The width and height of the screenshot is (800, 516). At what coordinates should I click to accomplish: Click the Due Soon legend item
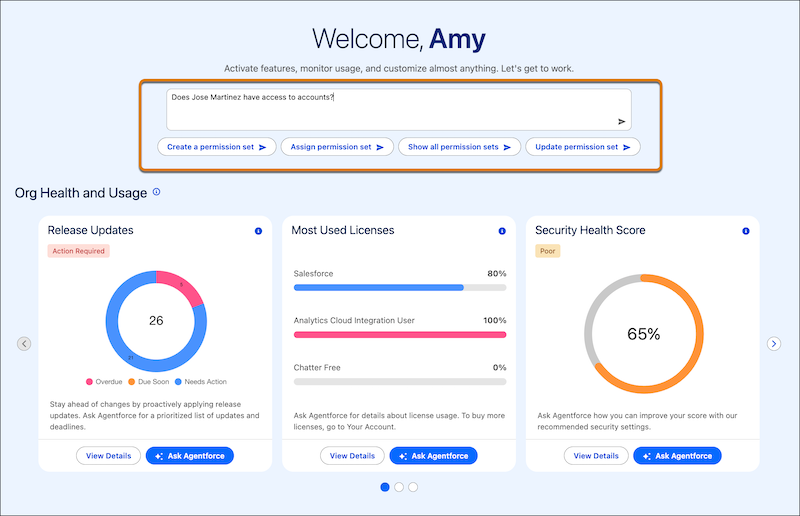coord(148,382)
